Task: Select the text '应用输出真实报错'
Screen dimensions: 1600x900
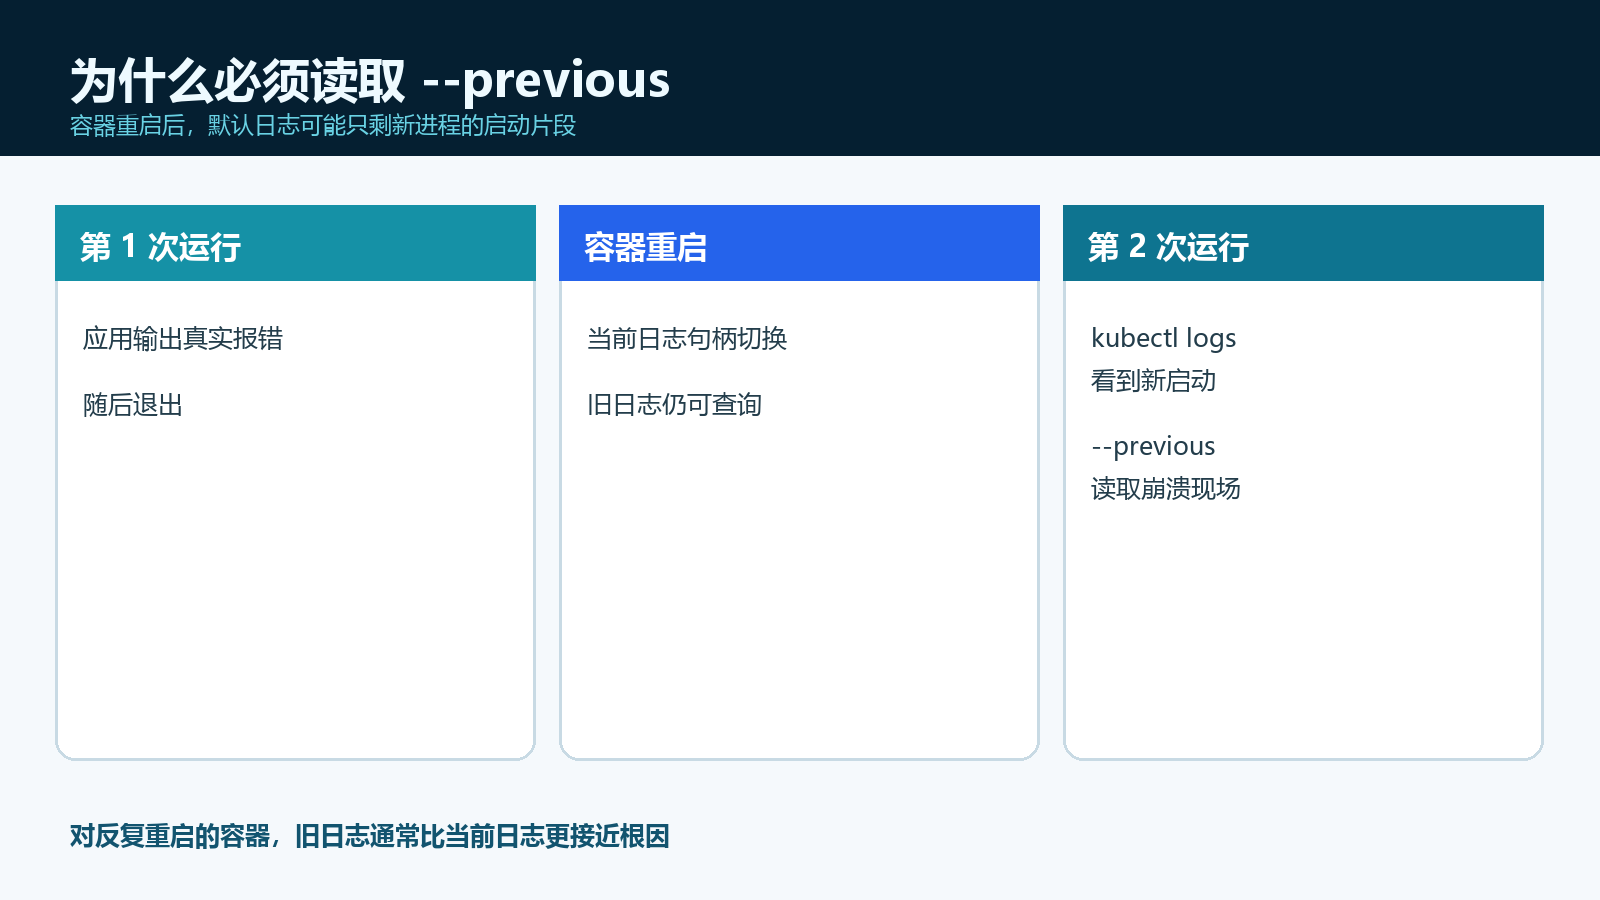Action: coord(183,339)
